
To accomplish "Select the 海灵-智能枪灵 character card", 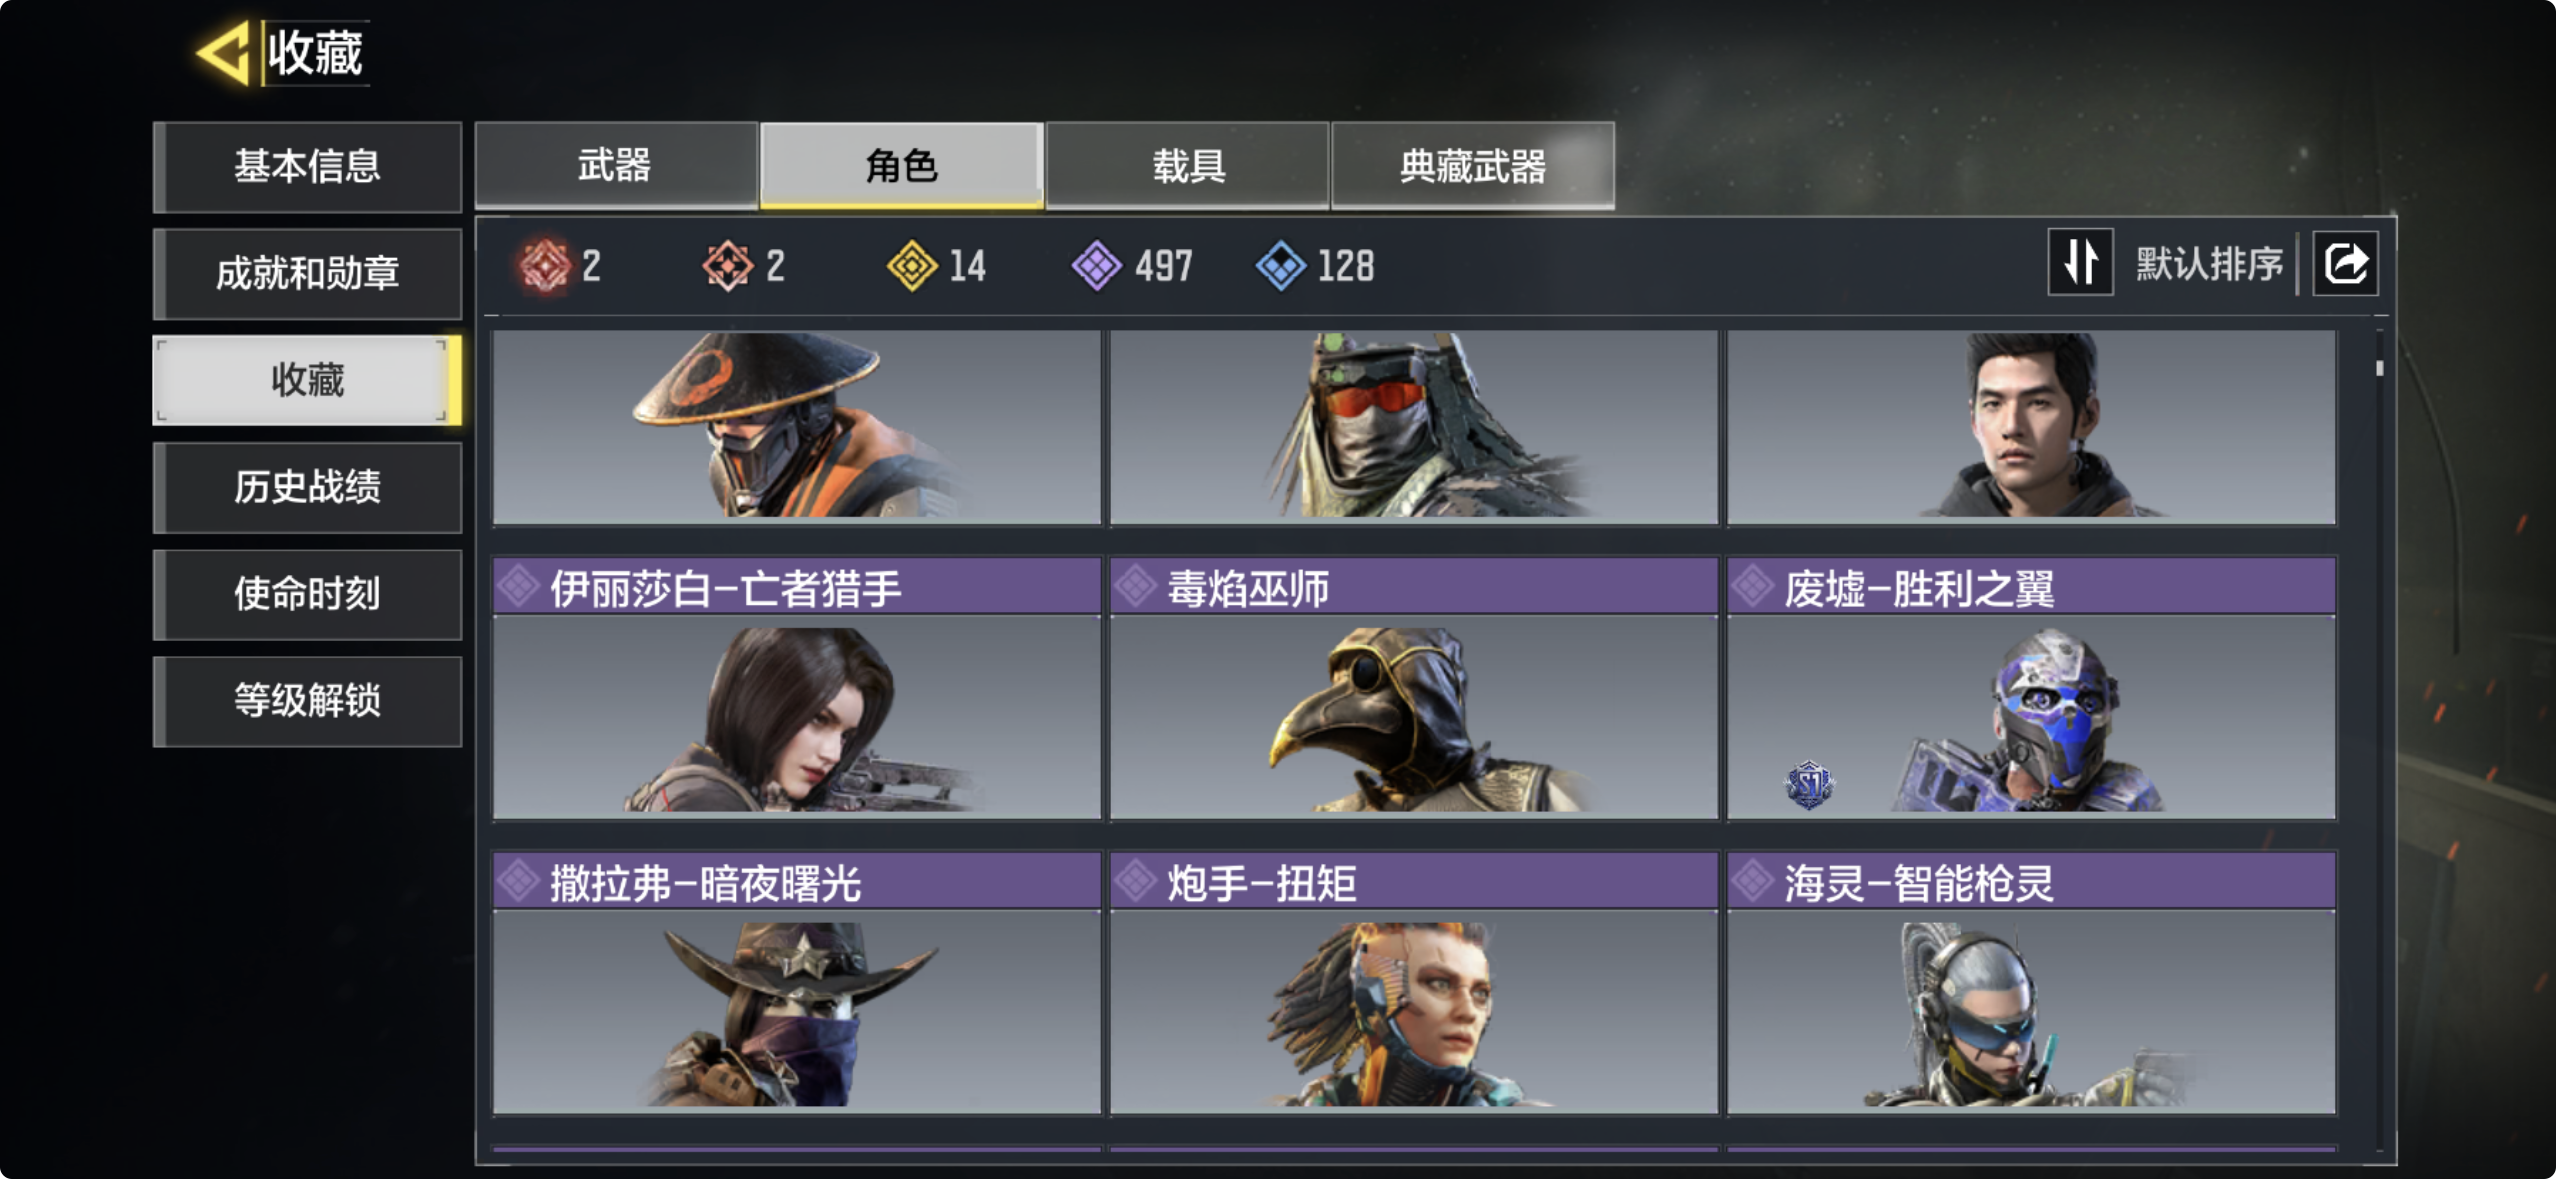I will [2031, 983].
